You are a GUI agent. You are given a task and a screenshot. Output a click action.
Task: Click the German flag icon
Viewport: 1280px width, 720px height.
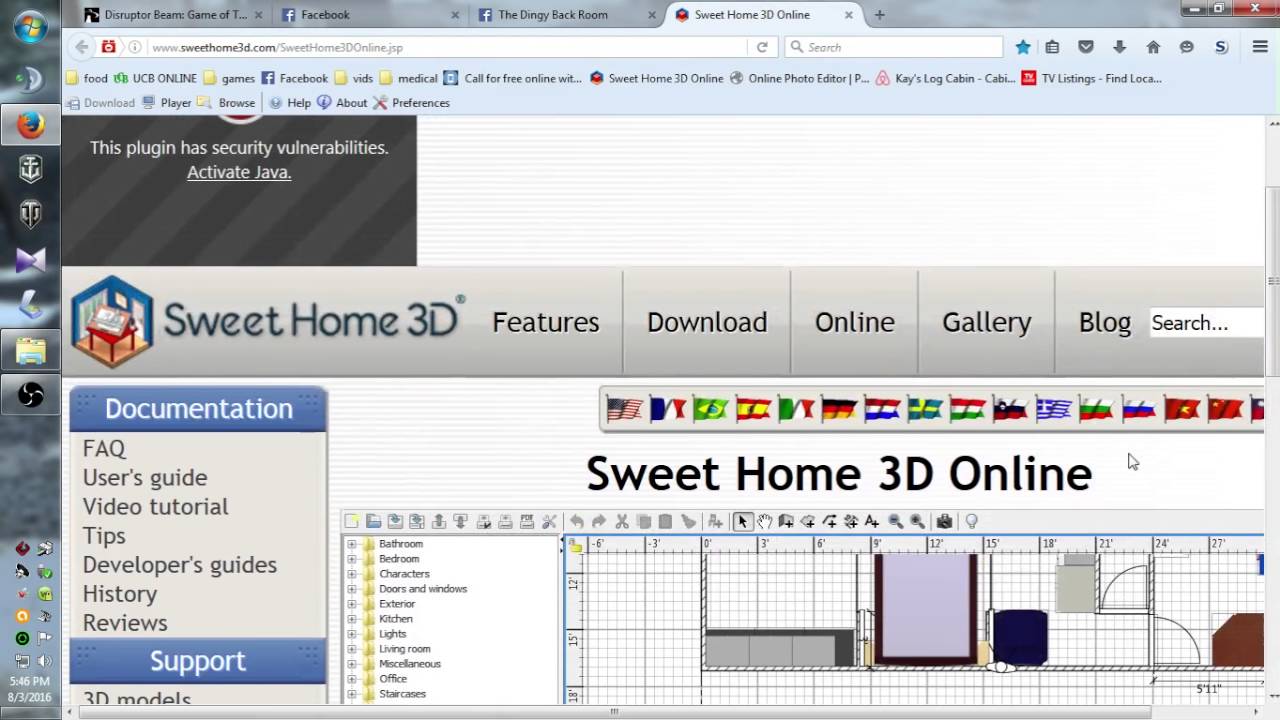click(839, 409)
